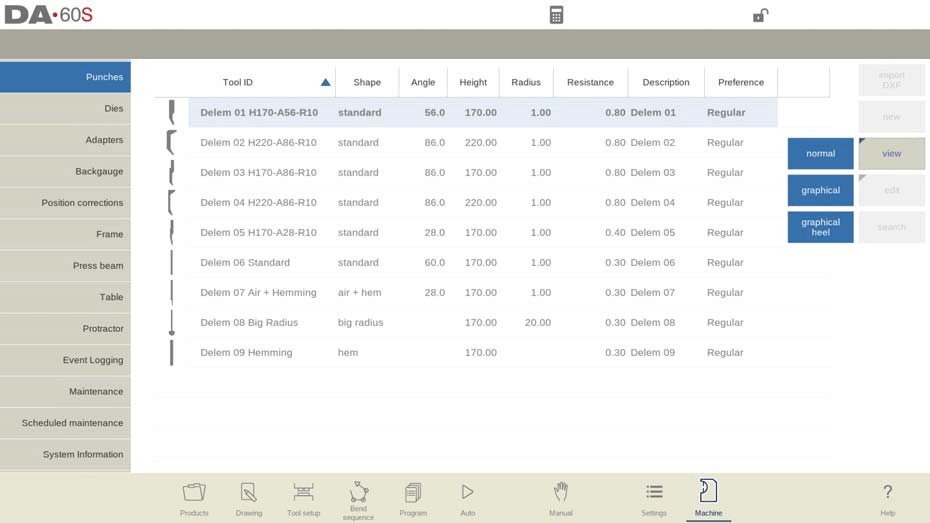930x523 pixels.
Task: Select row Delem 03 H170-A86-R10
Action: 483,173
